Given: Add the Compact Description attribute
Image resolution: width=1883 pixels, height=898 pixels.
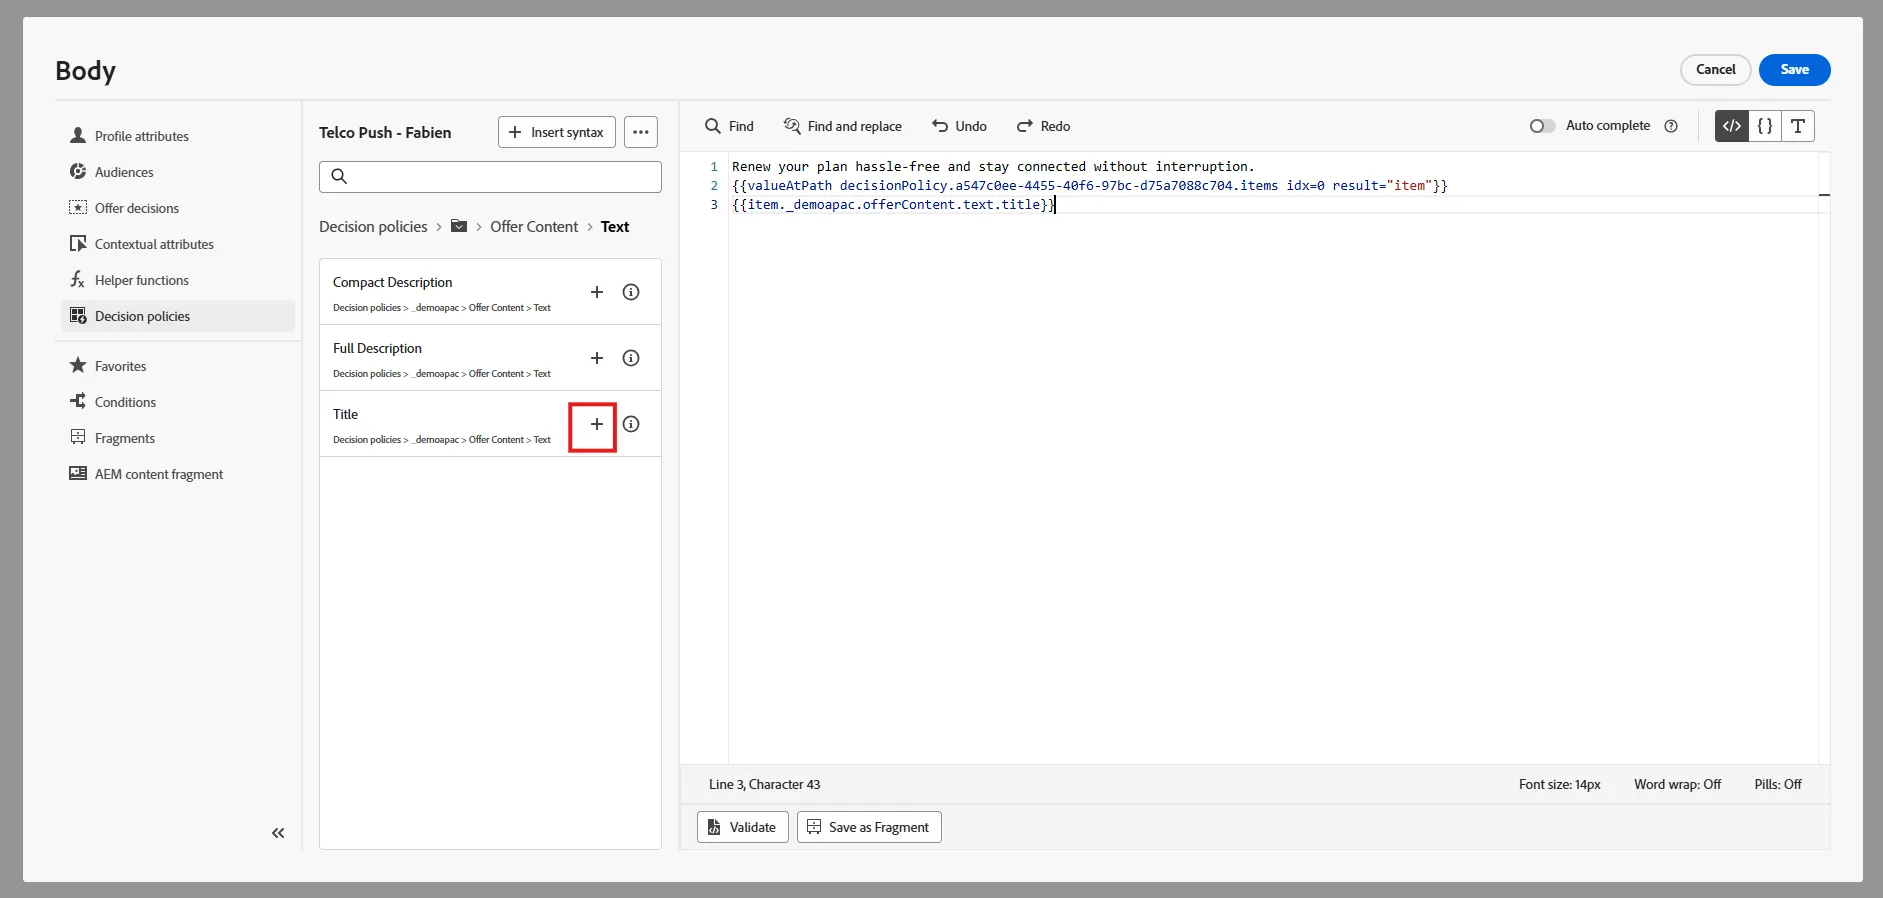Looking at the screenshot, I should pyautogui.click(x=597, y=292).
